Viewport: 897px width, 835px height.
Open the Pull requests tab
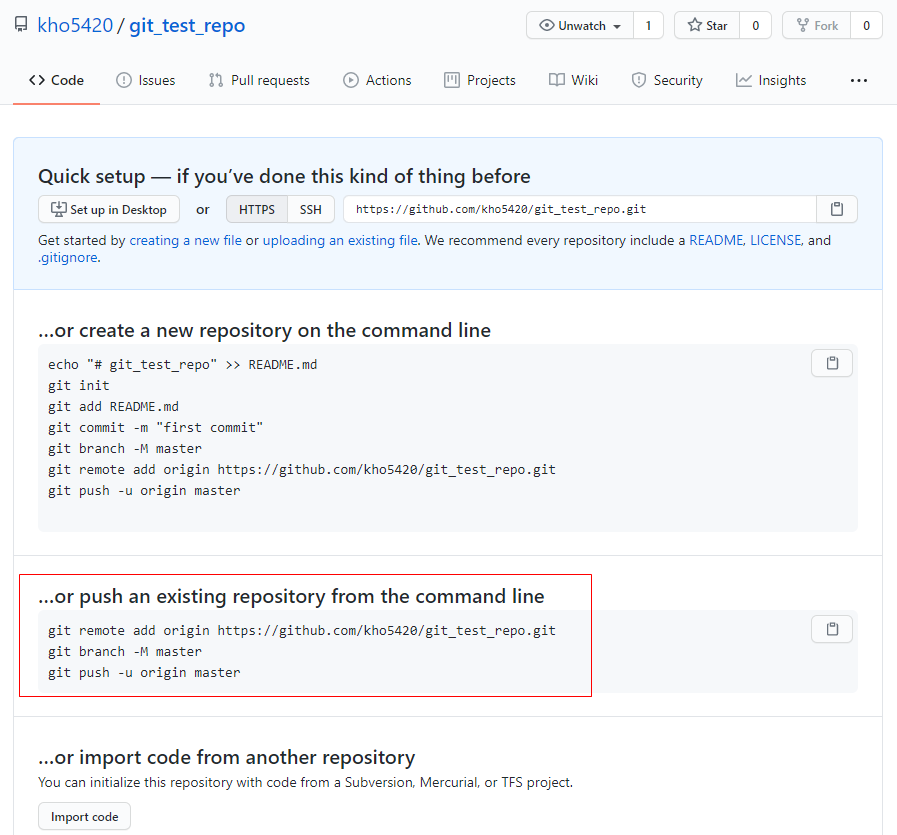[259, 81]
